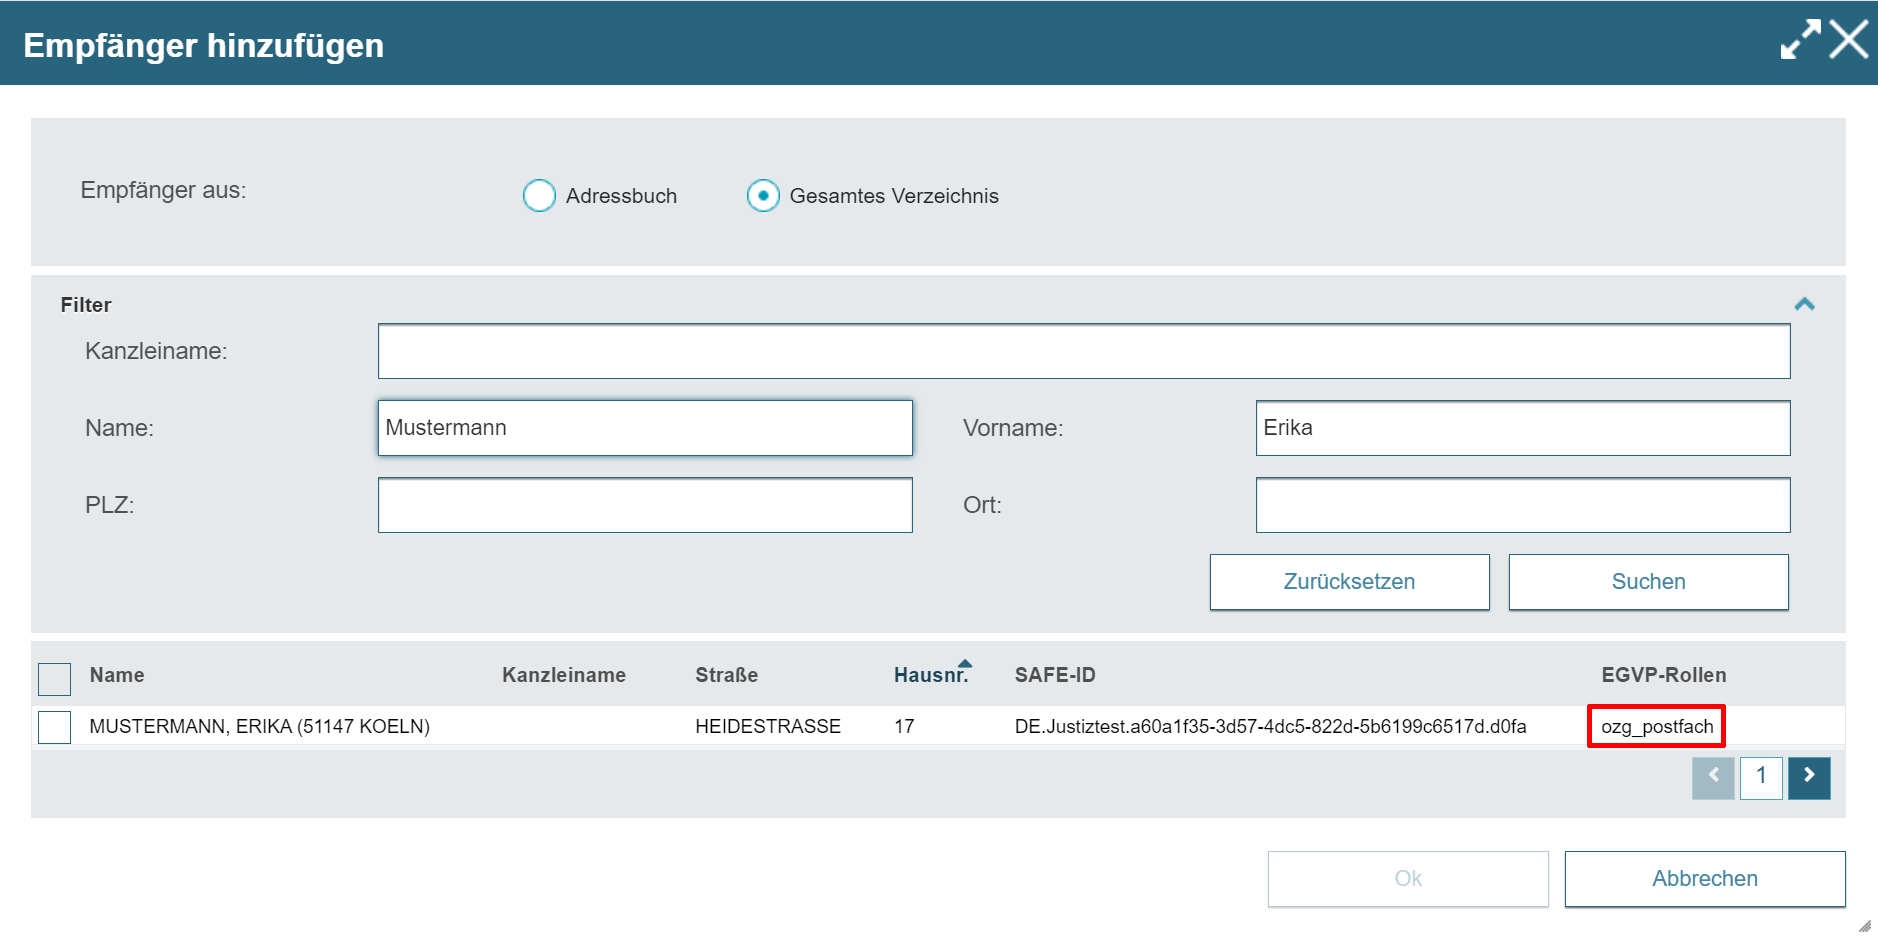1878x939 pixels.
Task: Sort table by SAFE-ID column header
Action: (1055, 675)
